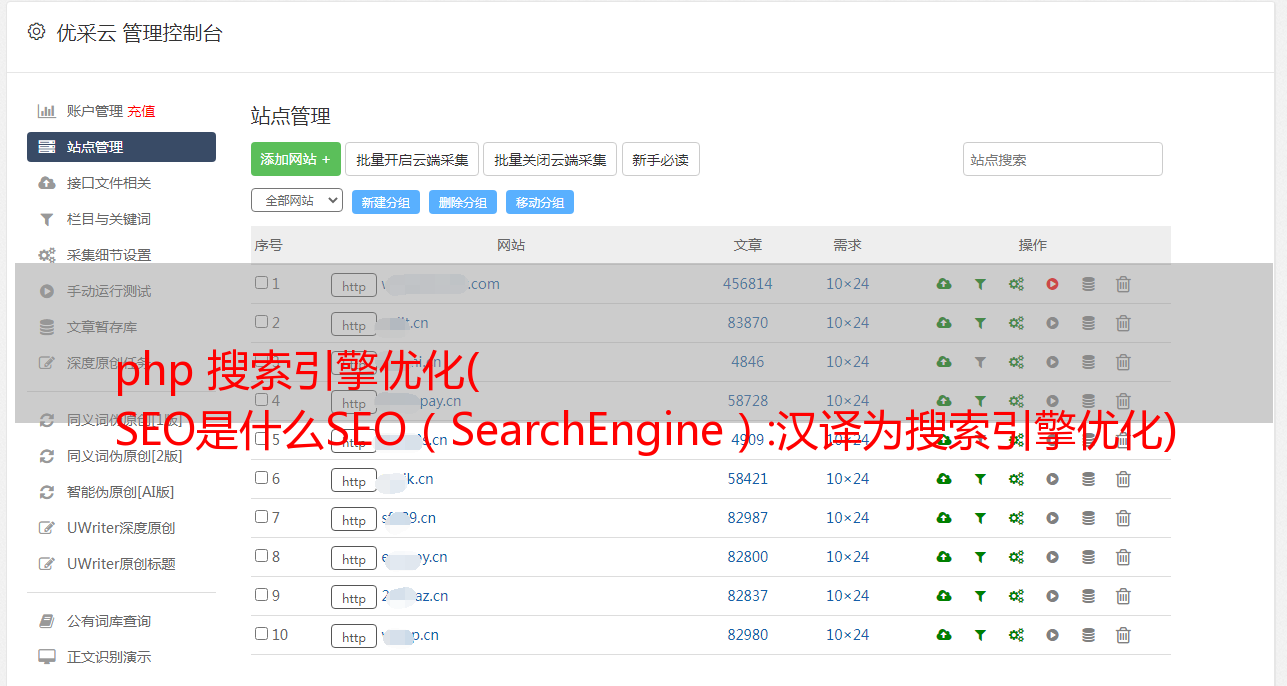Click green filter icon in row 6
1287x686 pixels.
point(980,479)
